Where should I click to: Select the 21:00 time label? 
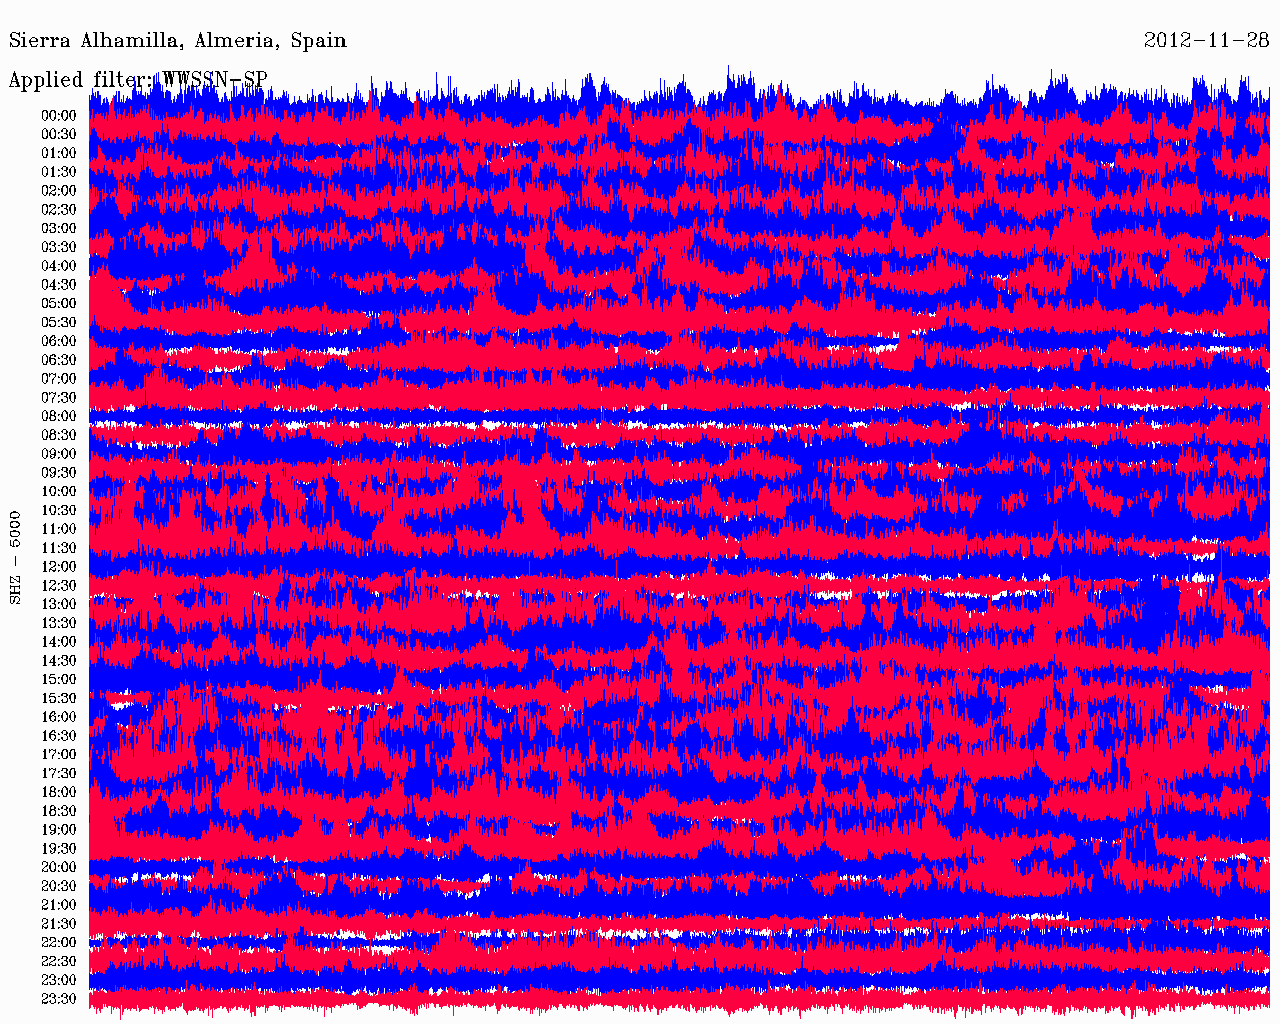[x=59, y=905]
